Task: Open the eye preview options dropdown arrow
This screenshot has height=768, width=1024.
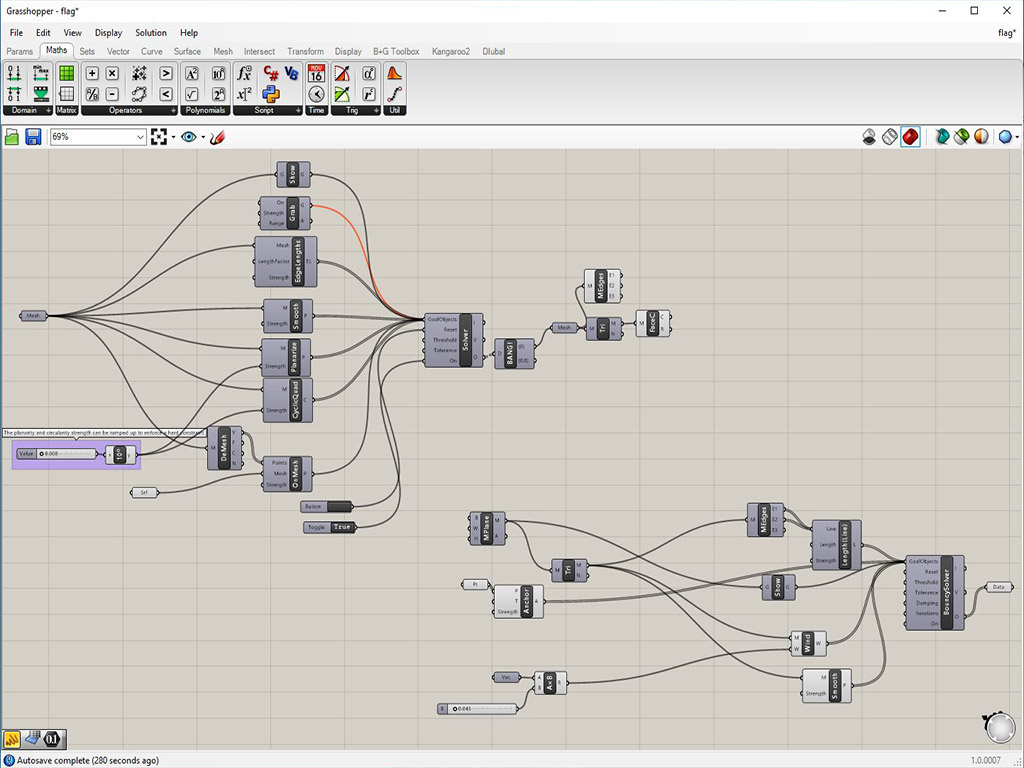Action: (203, 137)
